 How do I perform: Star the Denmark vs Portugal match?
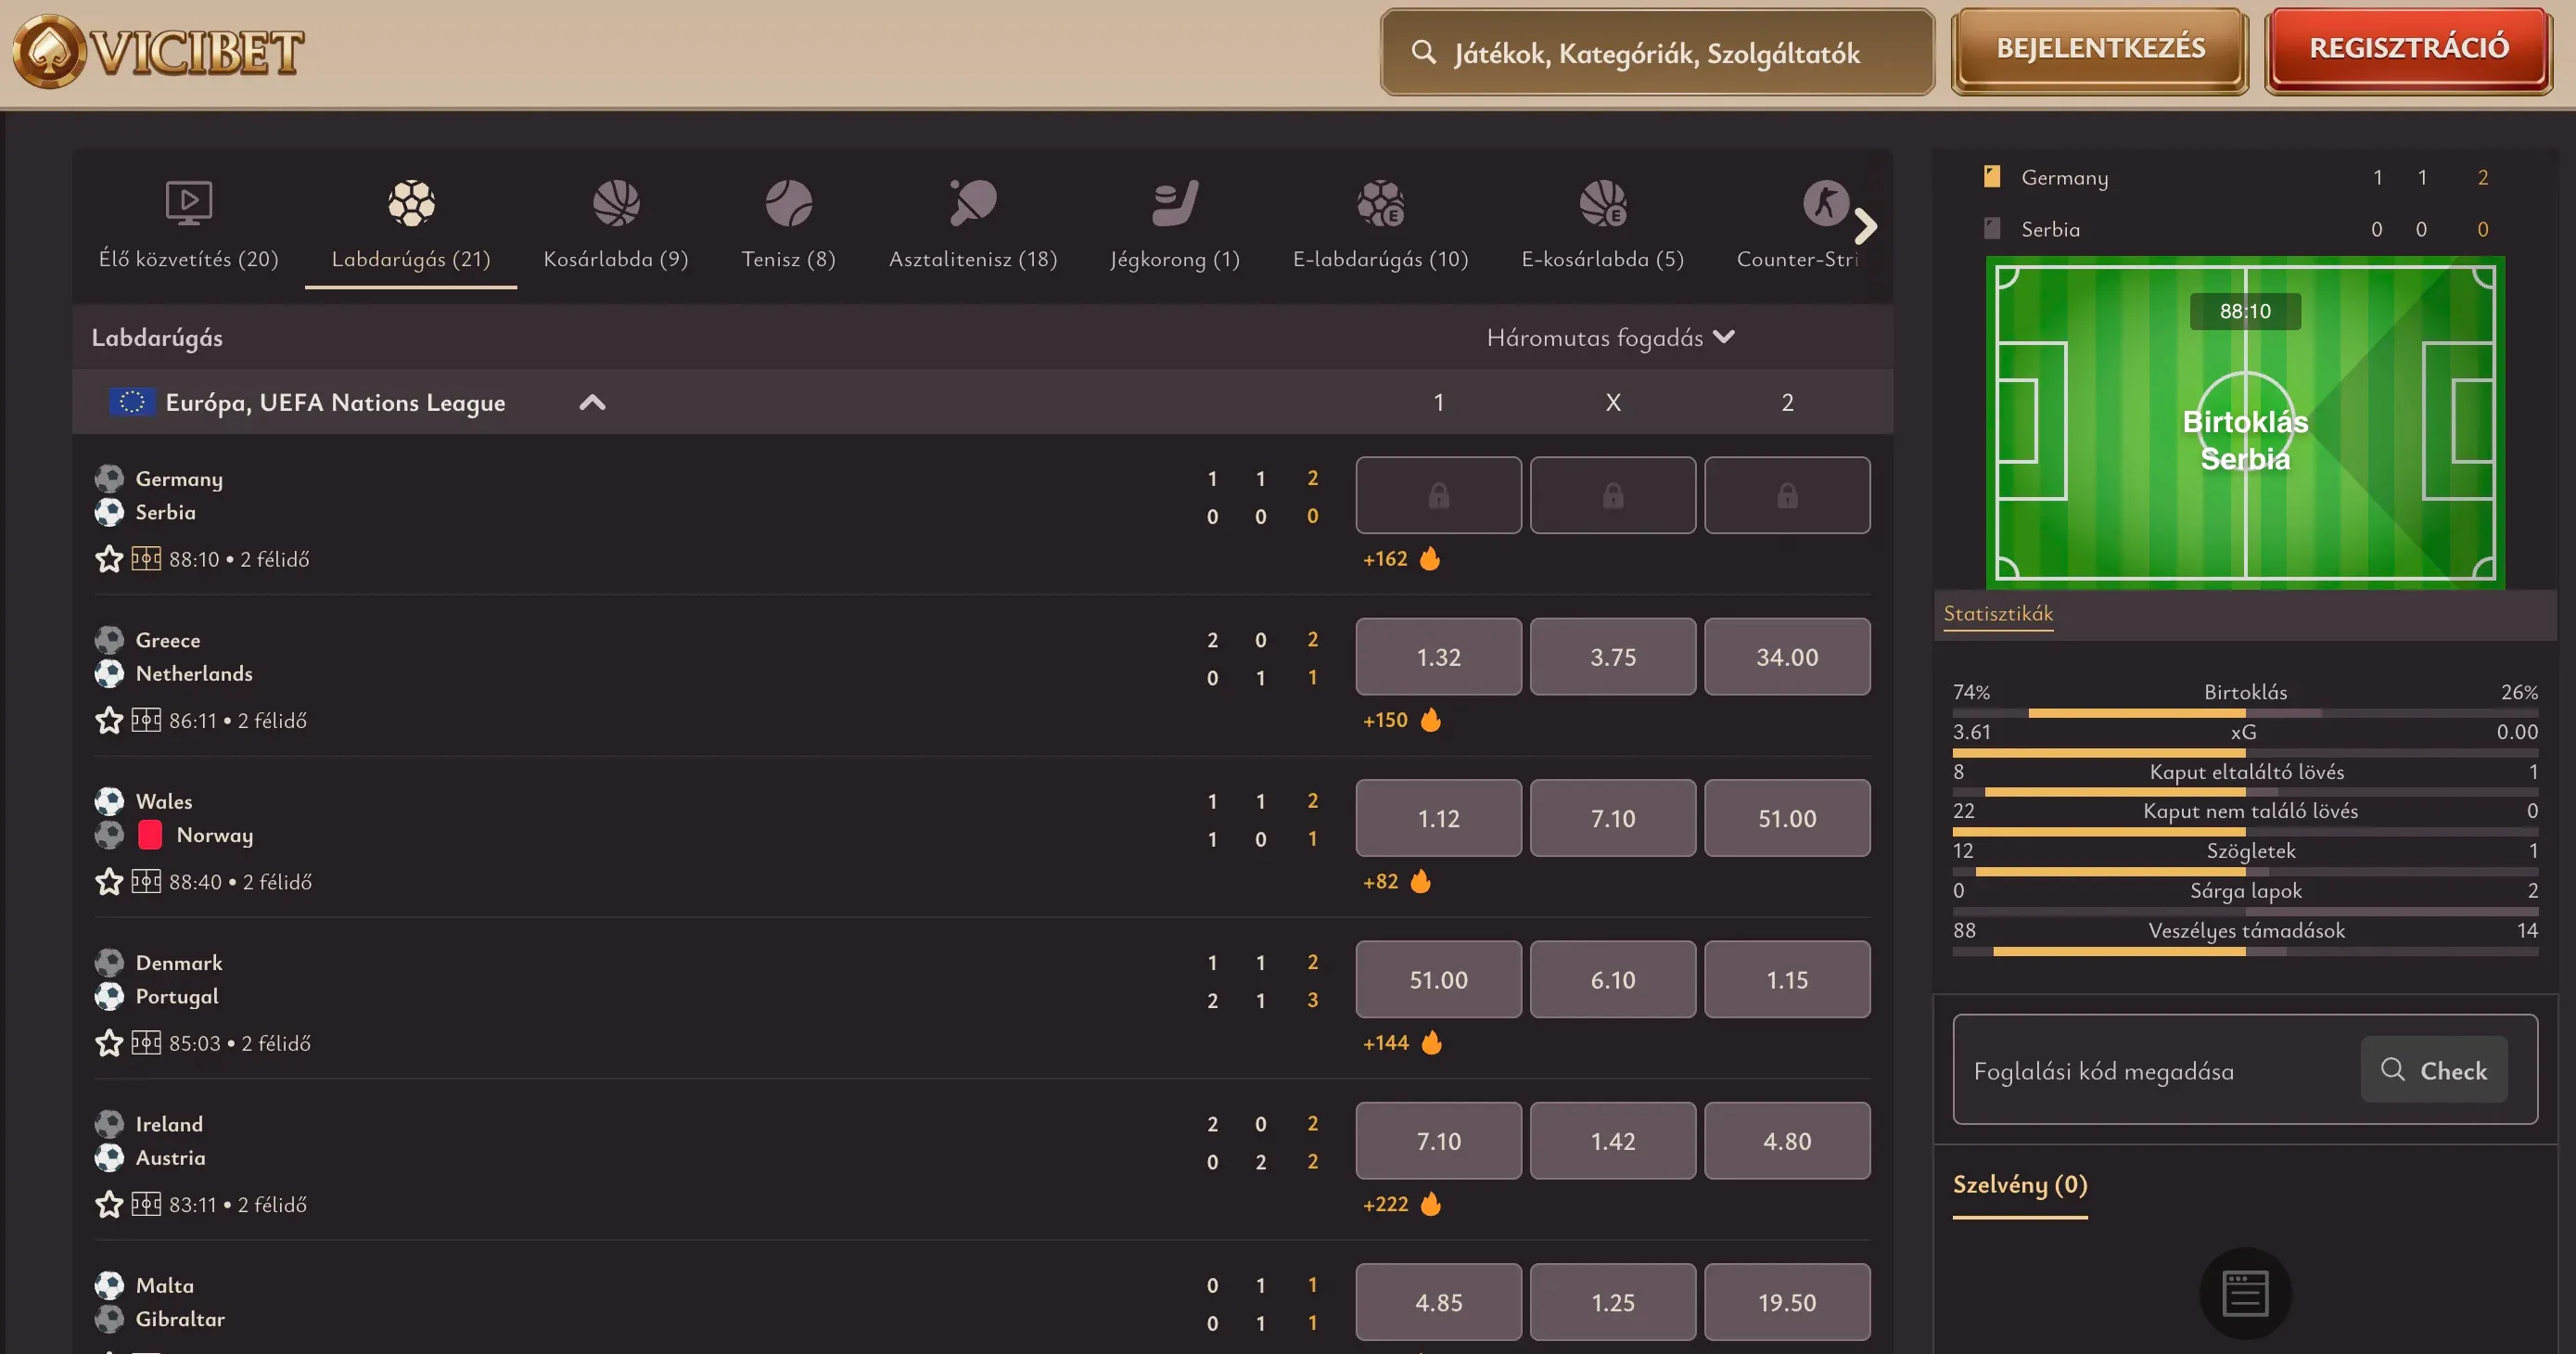pyautogui.click(x=109, y=1043)
